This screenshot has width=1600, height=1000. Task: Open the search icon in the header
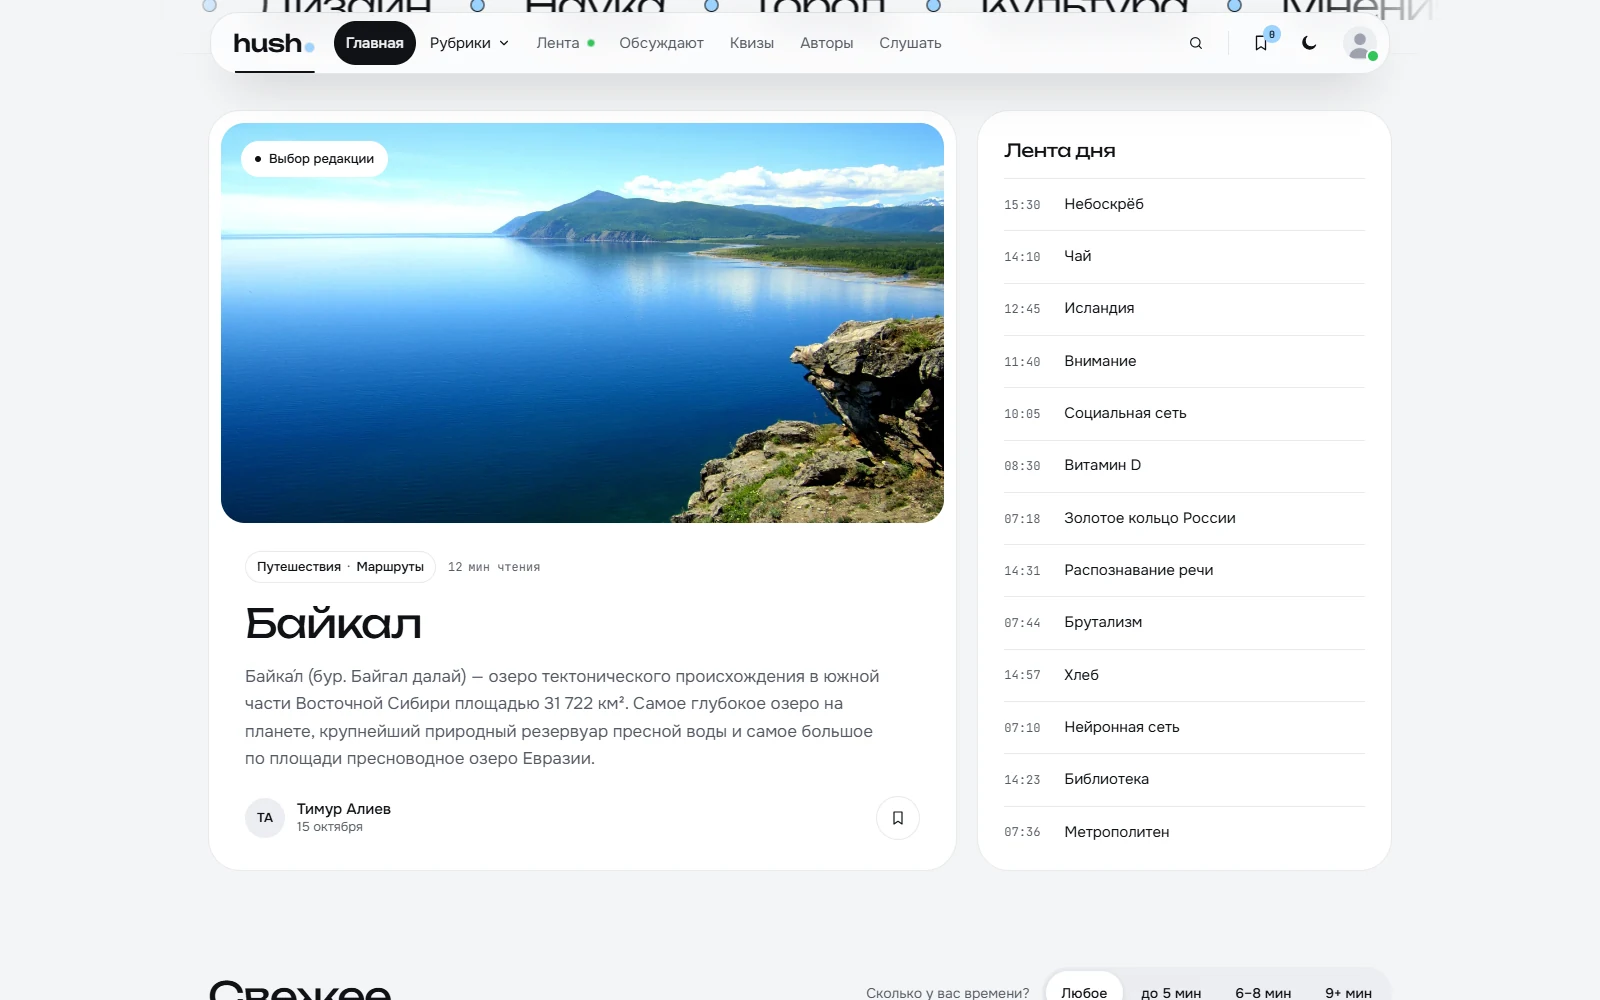pyautogui.click(x=1195, y=43)
